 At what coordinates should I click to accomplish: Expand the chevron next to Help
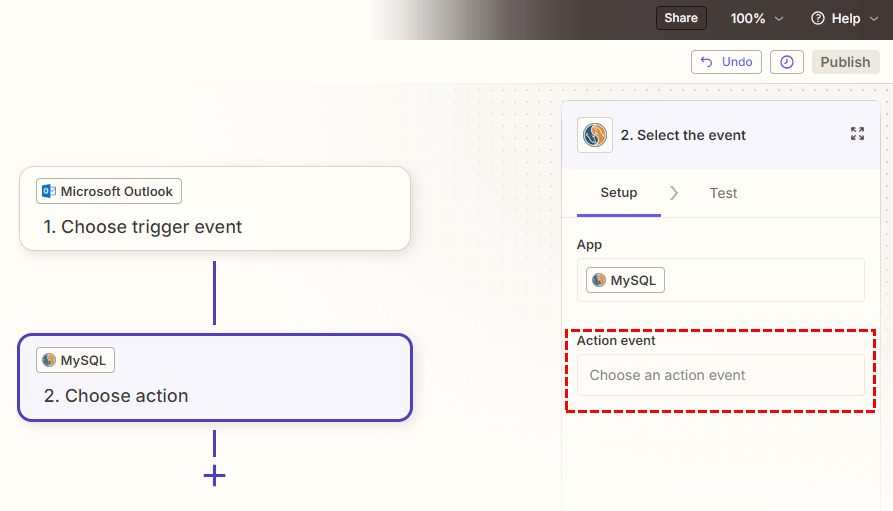(x=875, y=19)
